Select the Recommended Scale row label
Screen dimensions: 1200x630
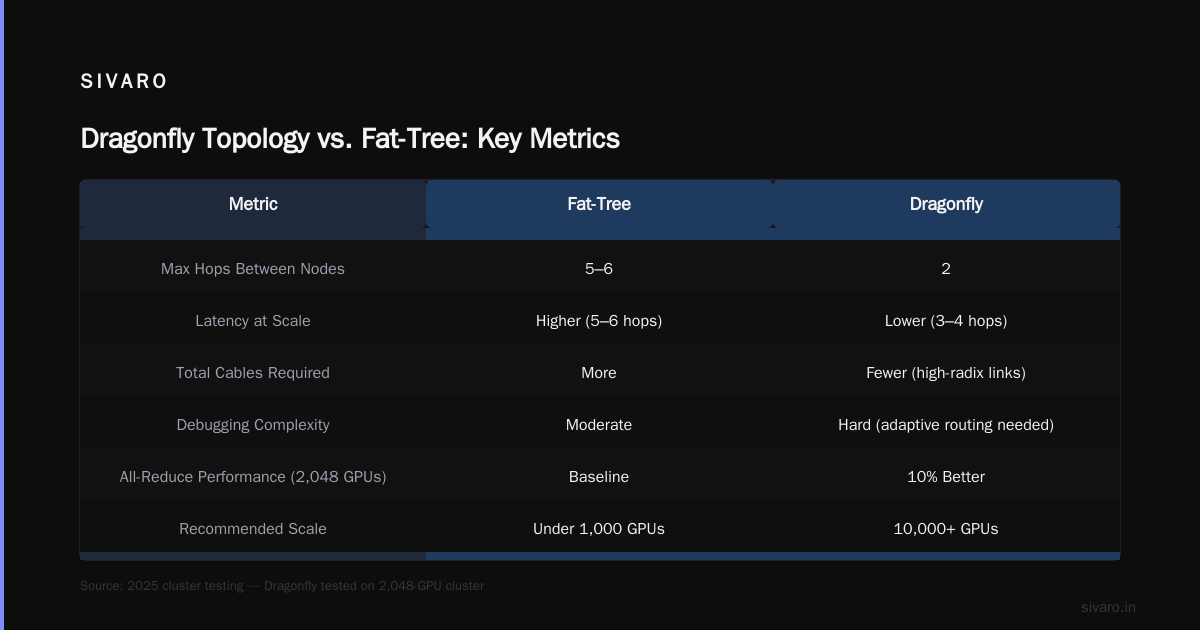[253, 529]
